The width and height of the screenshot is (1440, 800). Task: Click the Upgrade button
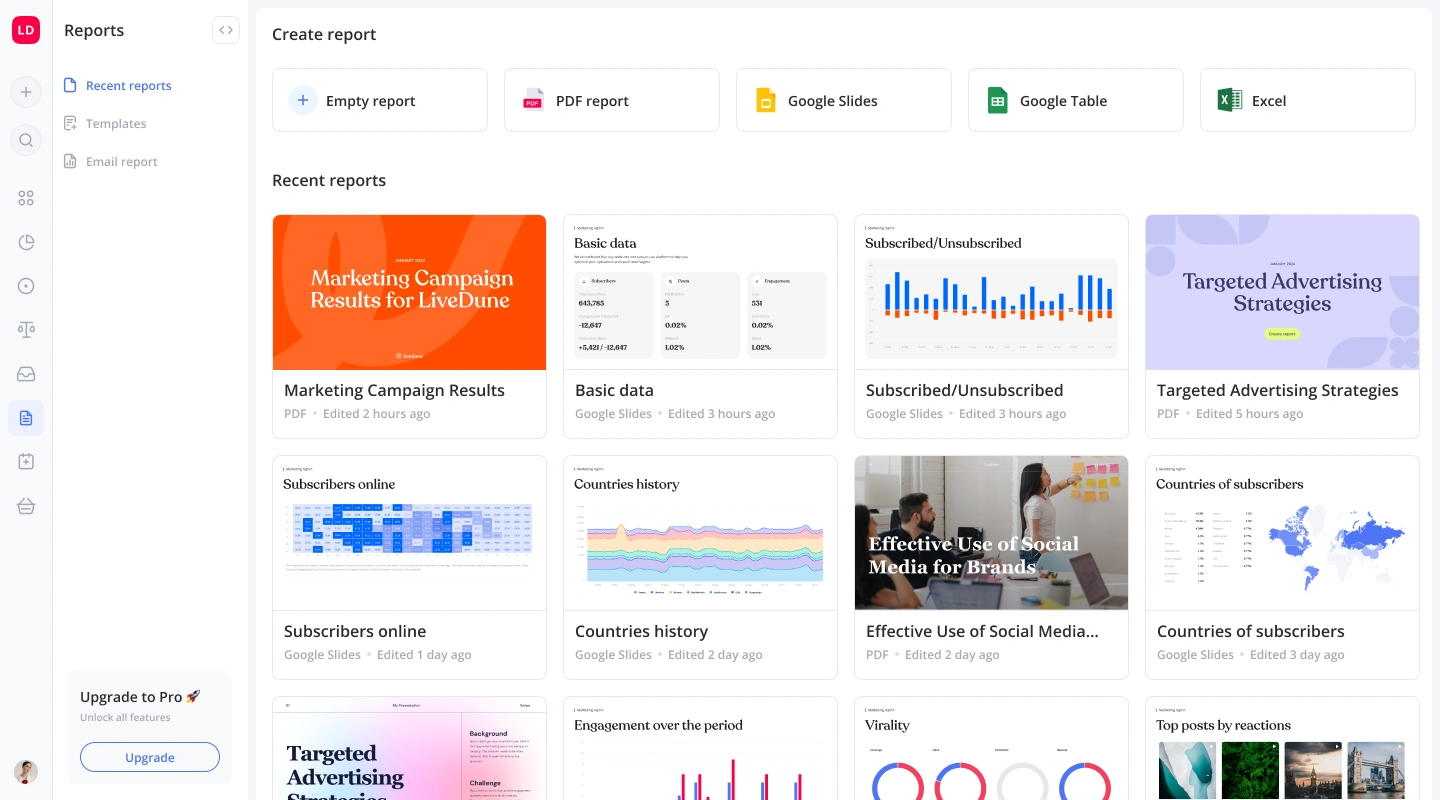tap(150, 757)
